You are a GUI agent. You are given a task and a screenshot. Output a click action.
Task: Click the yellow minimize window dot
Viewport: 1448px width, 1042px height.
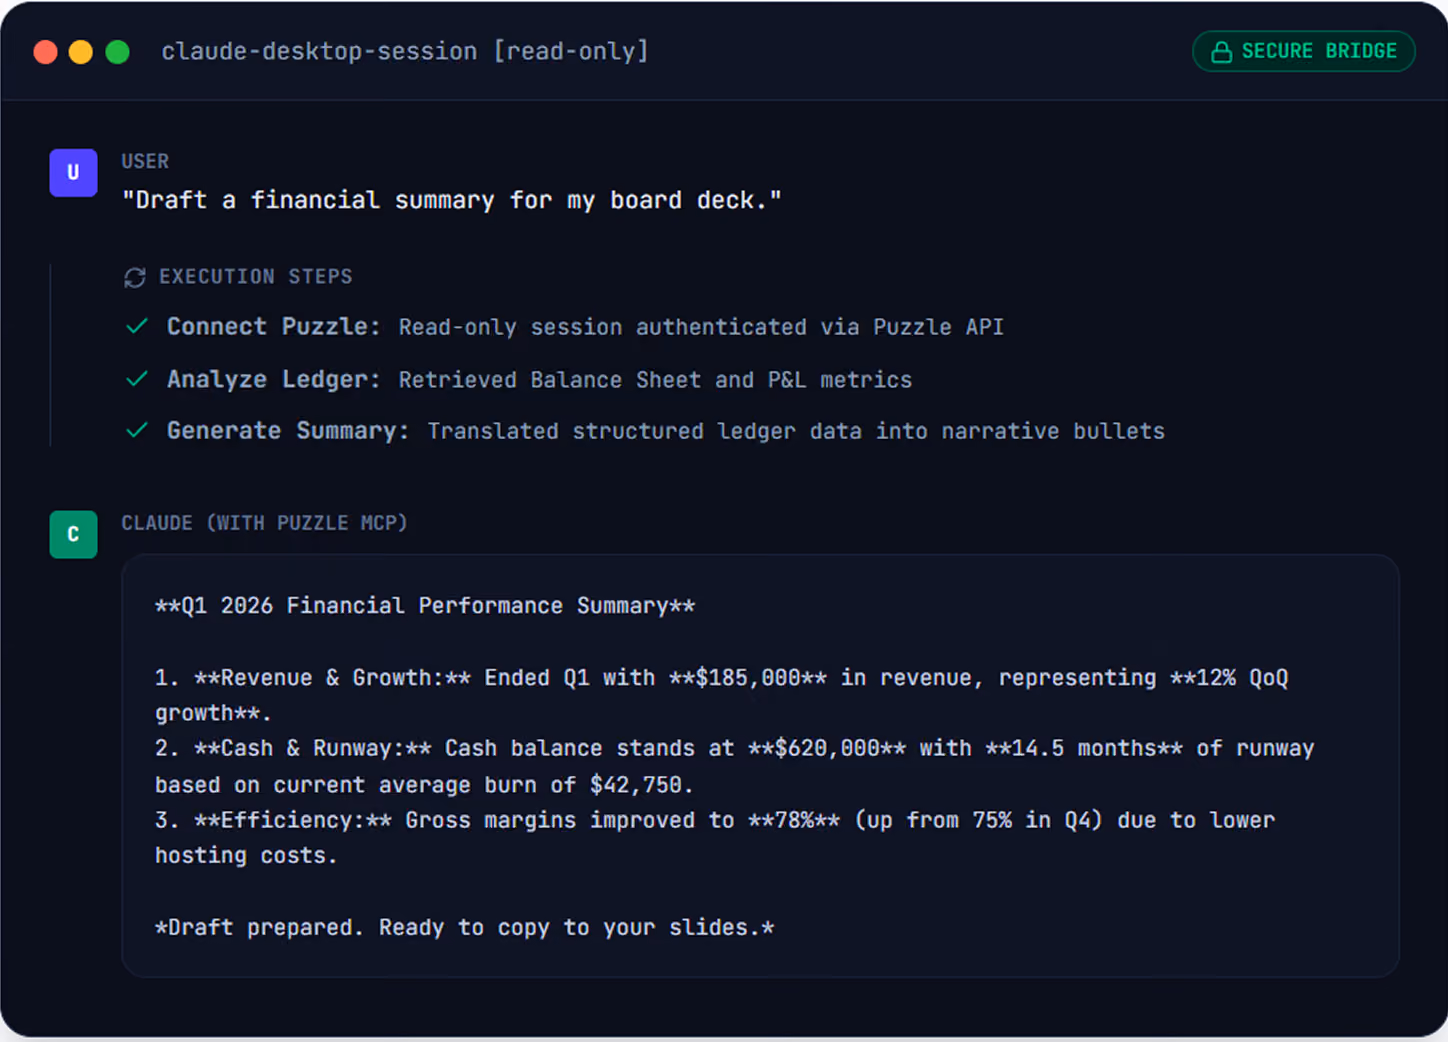(x=81, y=52)
